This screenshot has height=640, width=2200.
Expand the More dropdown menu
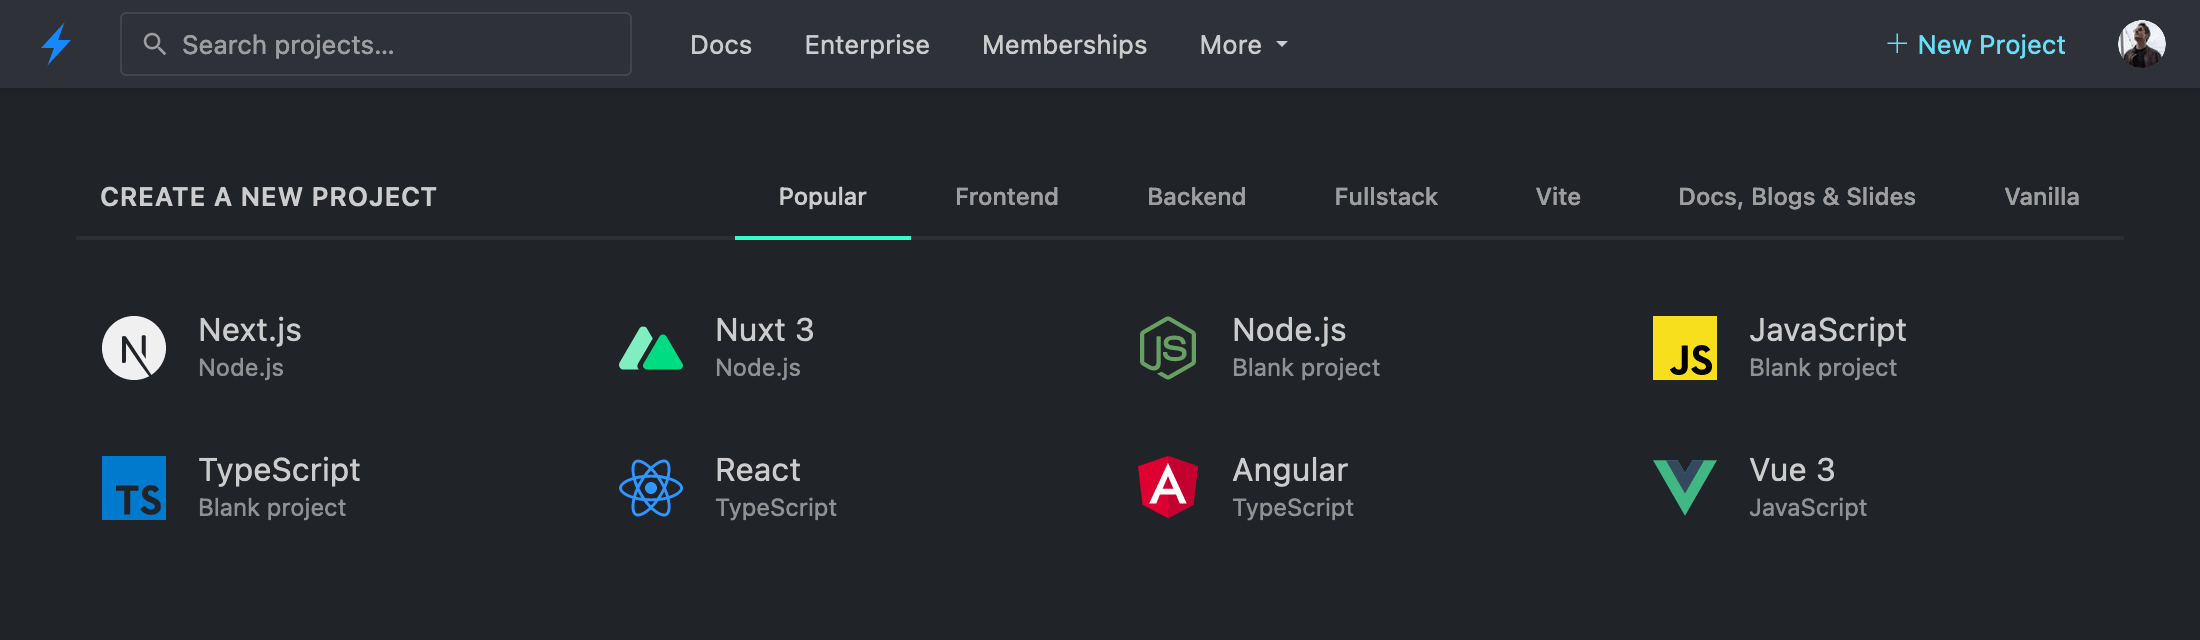click(1243, 45)
